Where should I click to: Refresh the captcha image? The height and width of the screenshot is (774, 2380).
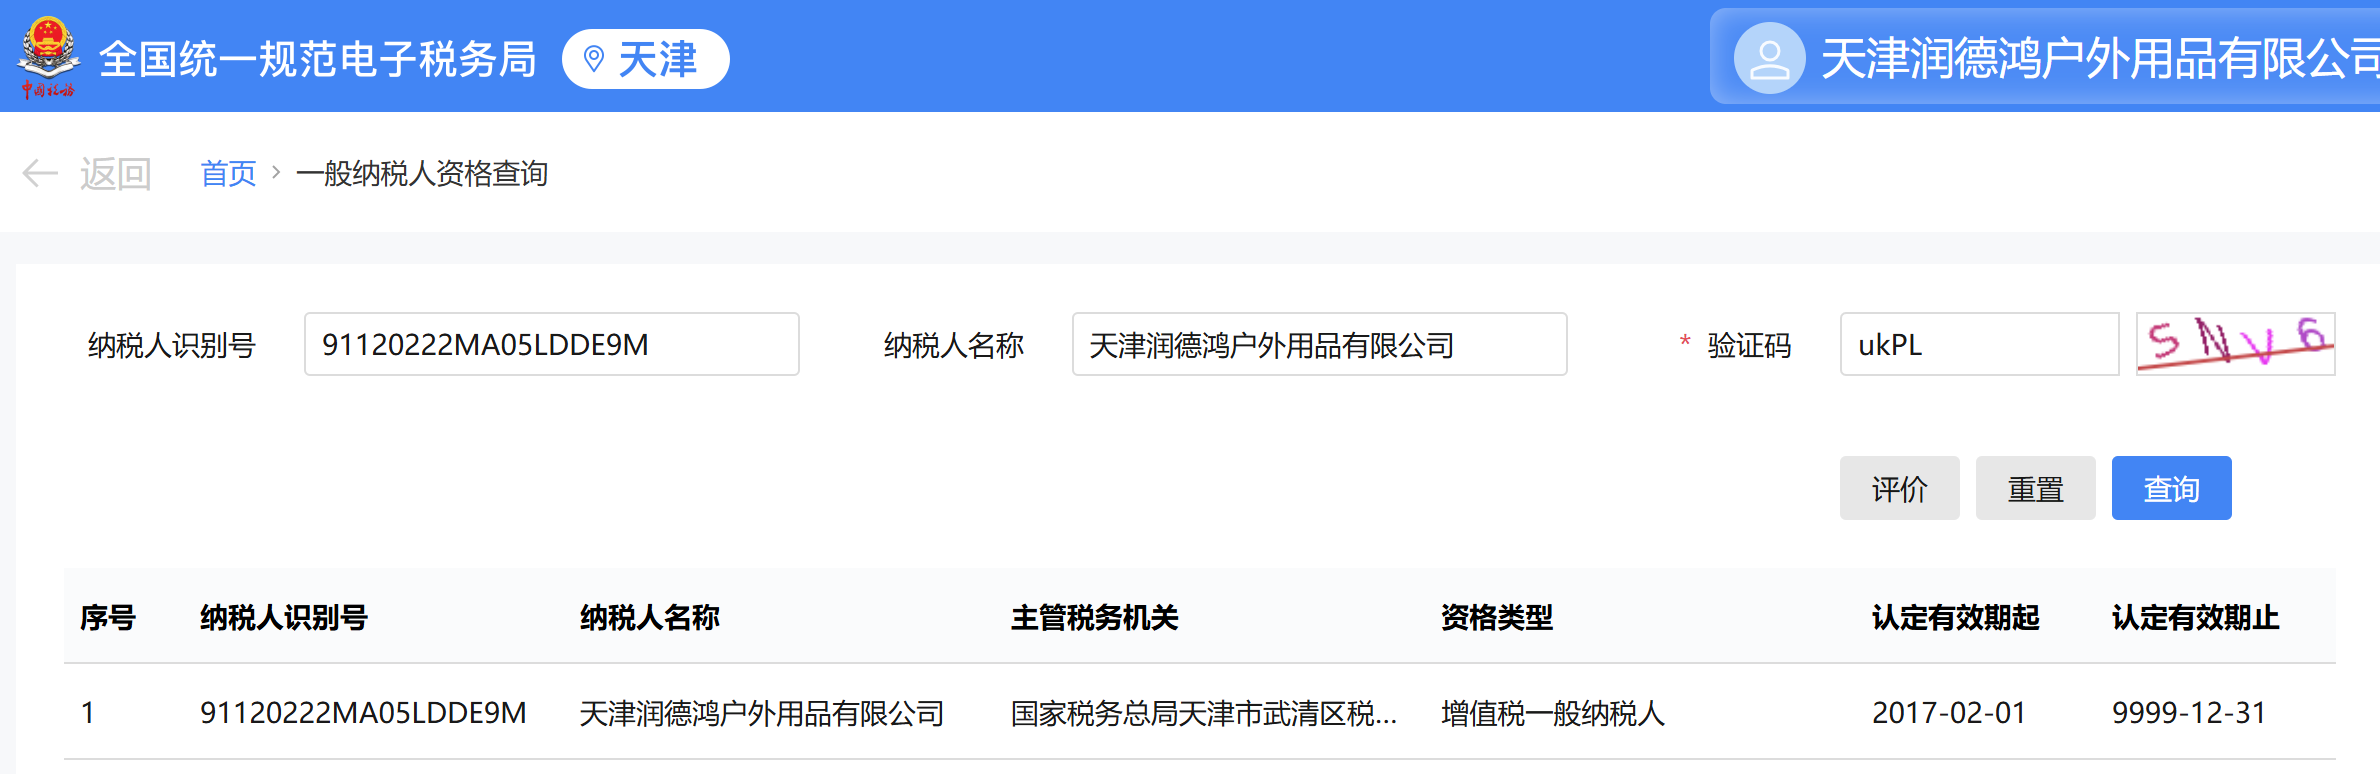click(2235, 344)
